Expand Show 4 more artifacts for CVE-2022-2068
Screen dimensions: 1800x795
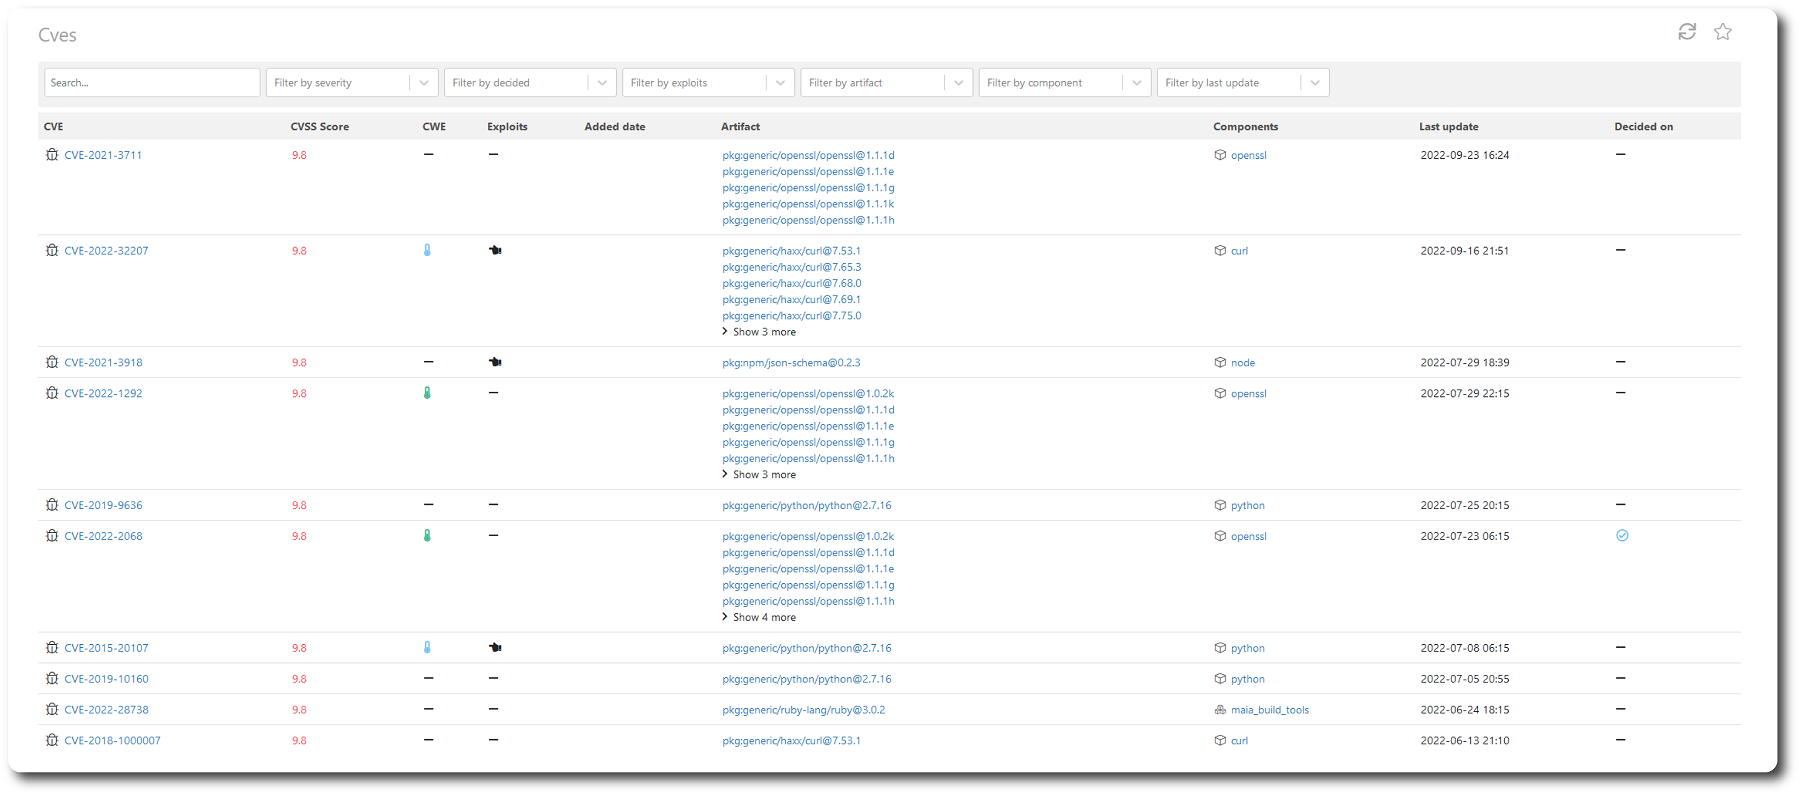click(759, 618)
